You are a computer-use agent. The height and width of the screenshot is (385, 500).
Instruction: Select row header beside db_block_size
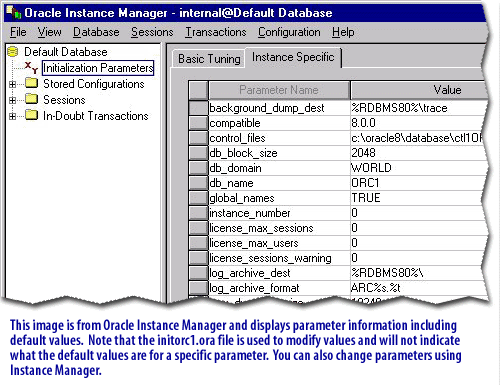198,153
